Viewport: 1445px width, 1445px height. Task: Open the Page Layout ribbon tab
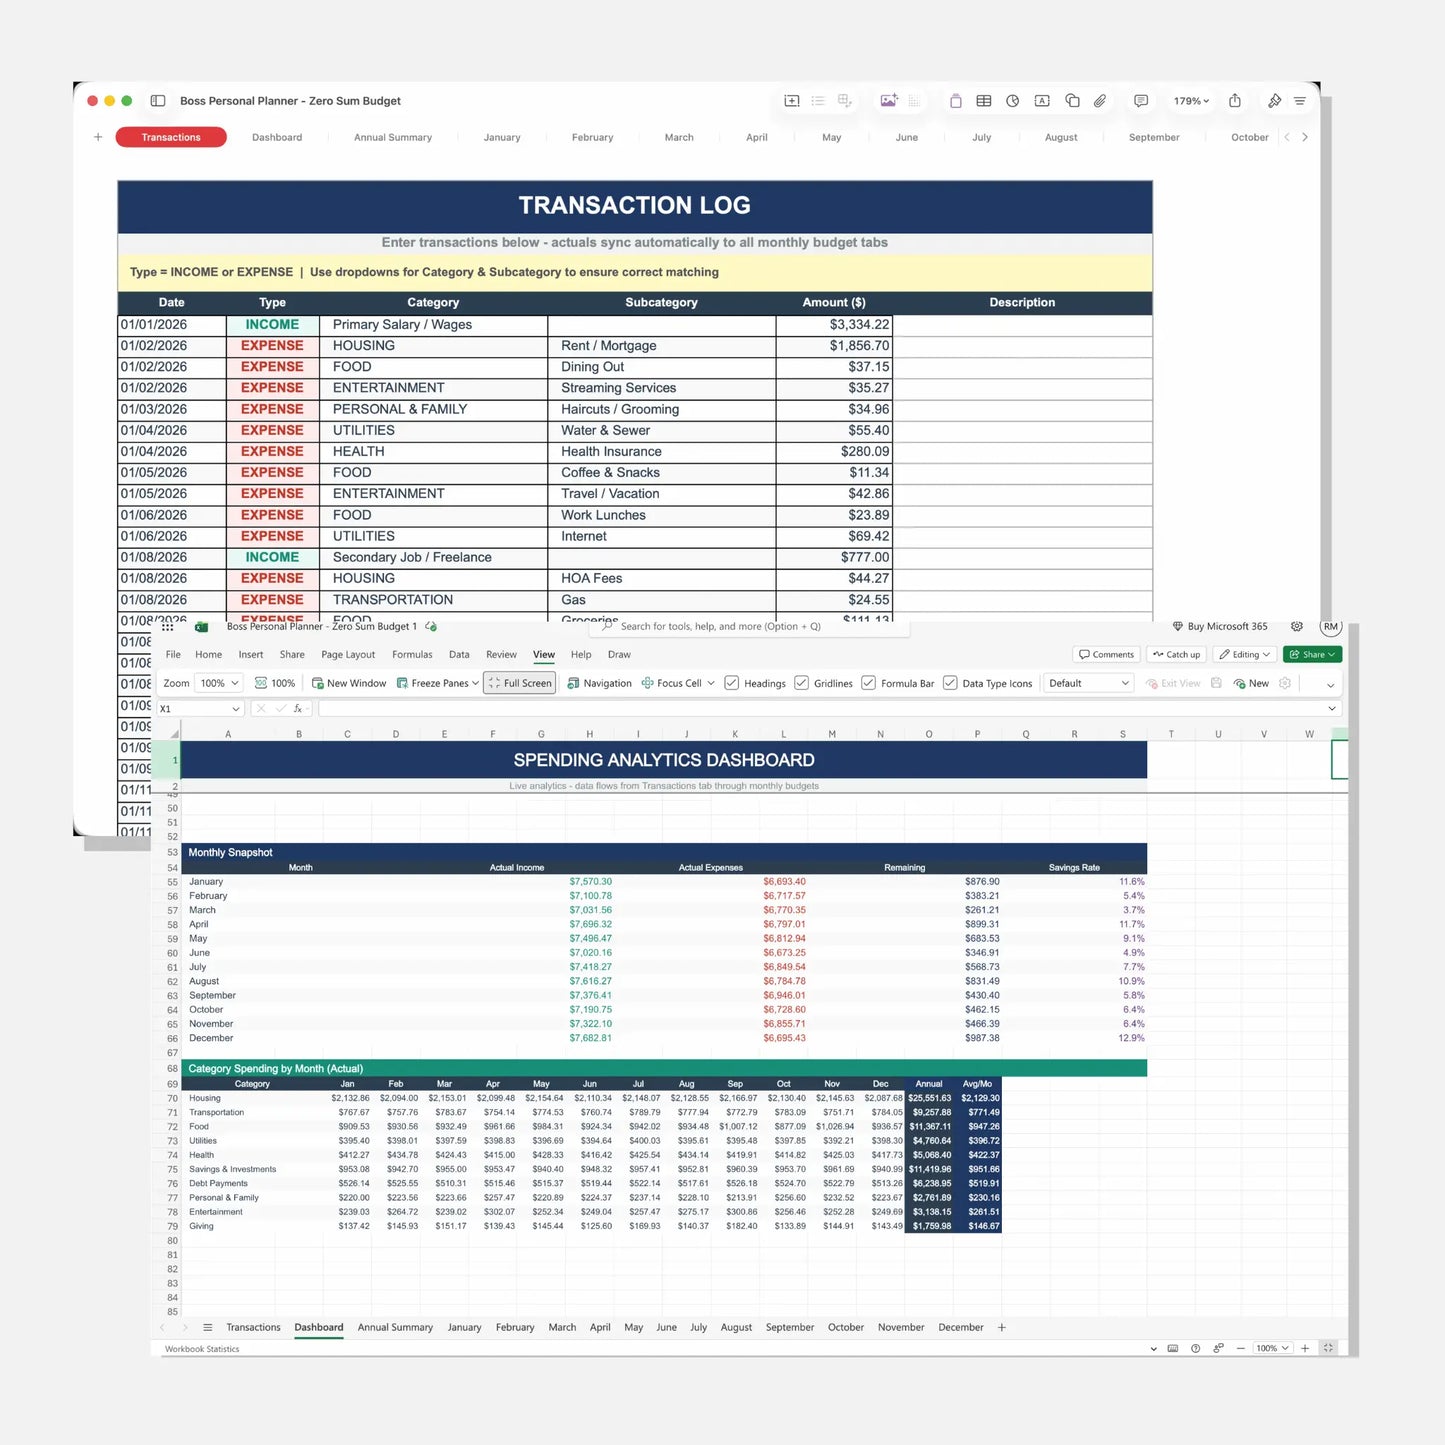click(x=348, y=655)
